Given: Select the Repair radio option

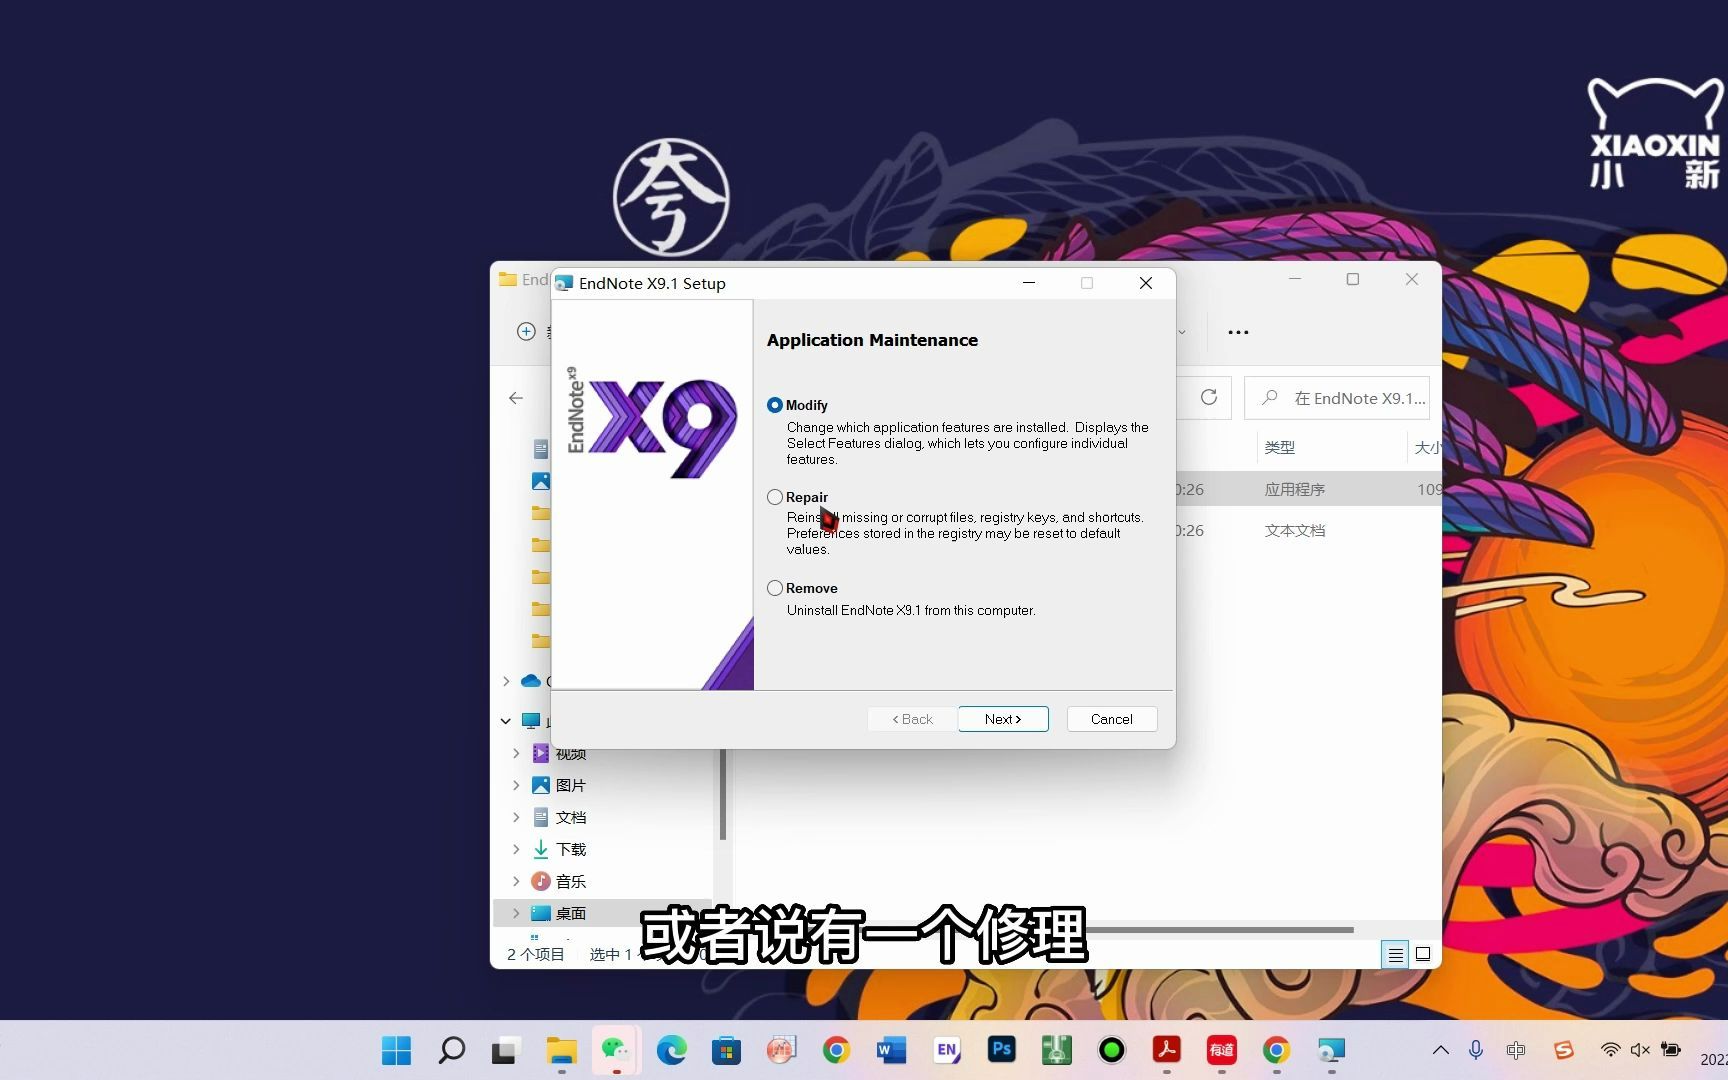Looking at the screenshot, I should pyautogui.click(x=775, y=497).
